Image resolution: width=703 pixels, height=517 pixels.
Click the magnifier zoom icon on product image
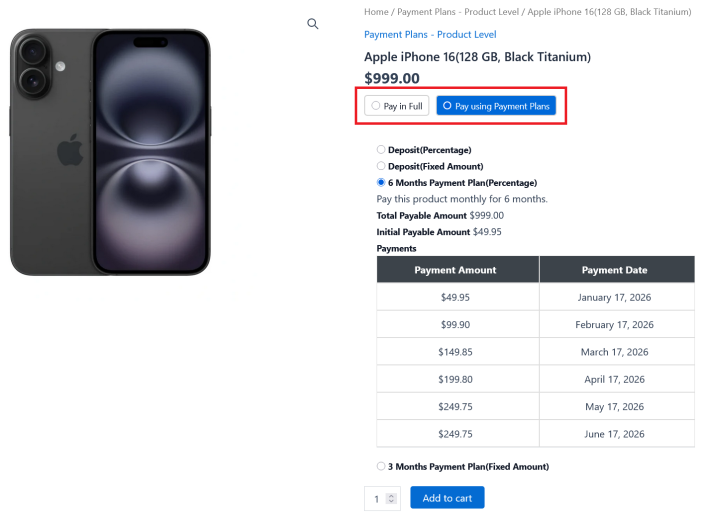click(313, 24)
